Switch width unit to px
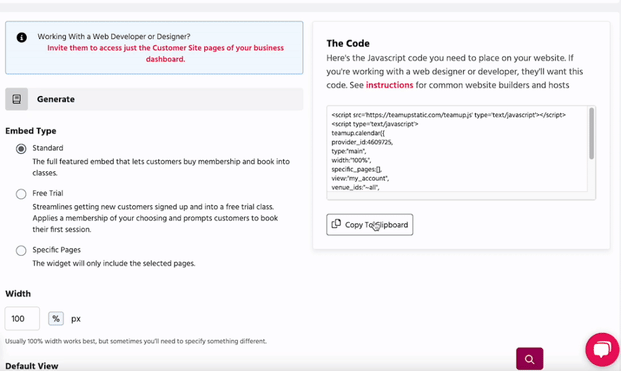Image resolution: width=621 pixels, height=371 pixels. coord(76,319)
